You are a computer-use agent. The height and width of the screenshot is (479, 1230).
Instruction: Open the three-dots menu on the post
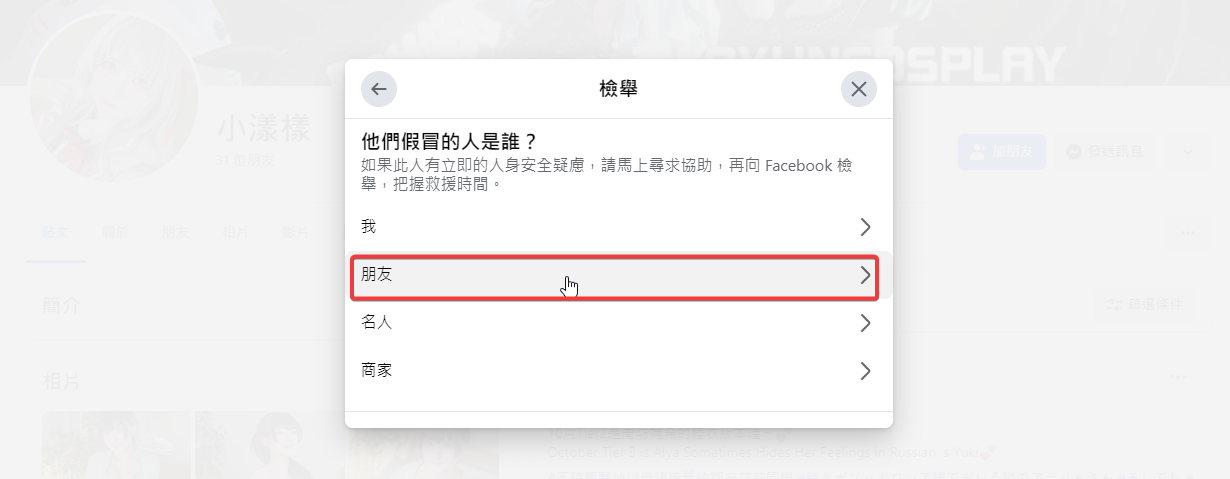point(1177,377)
